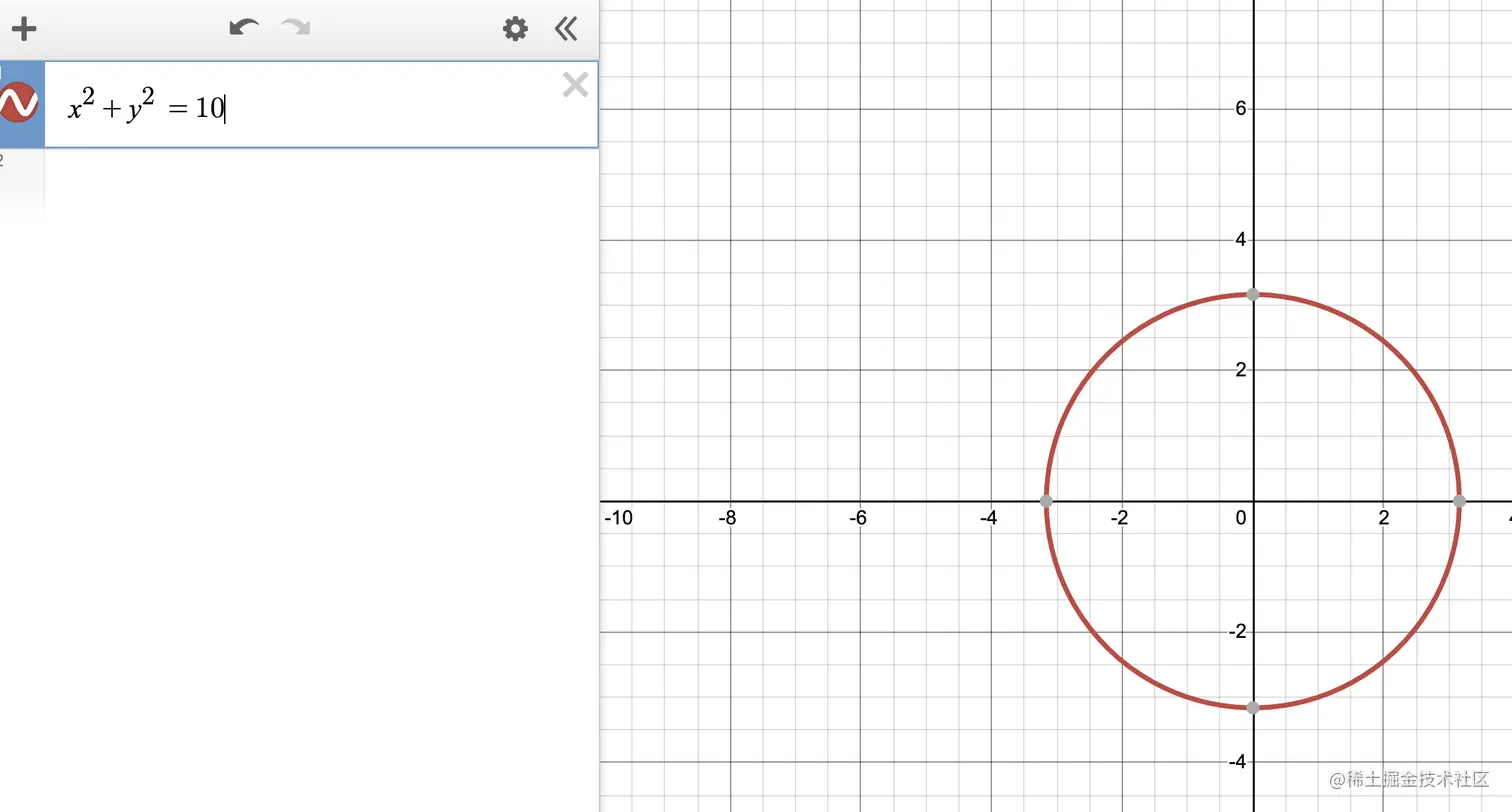
Task: Click the -4 label on y-axis
Action: [1238, 762]
